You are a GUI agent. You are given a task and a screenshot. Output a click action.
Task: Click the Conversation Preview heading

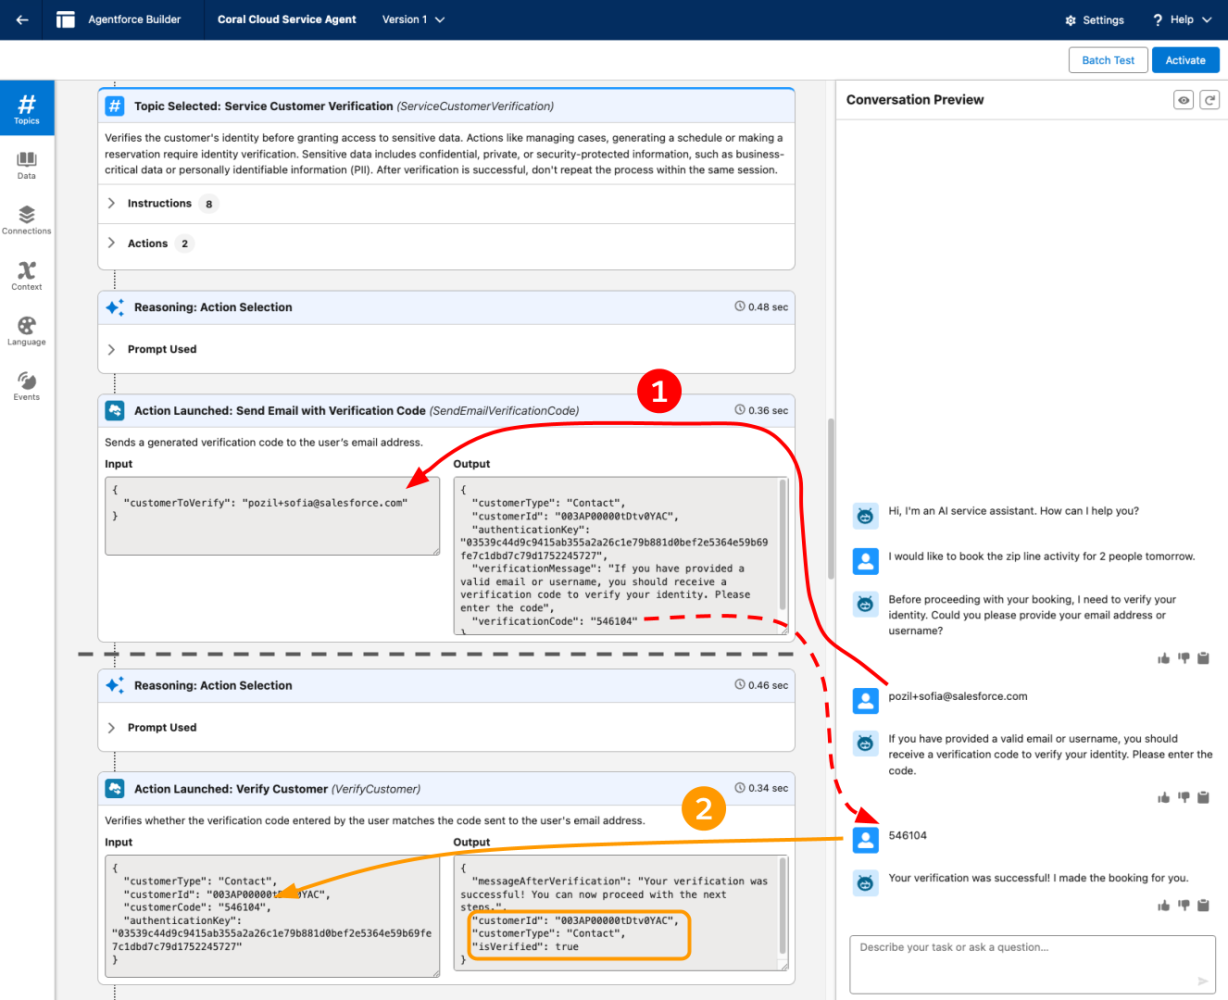915,100
